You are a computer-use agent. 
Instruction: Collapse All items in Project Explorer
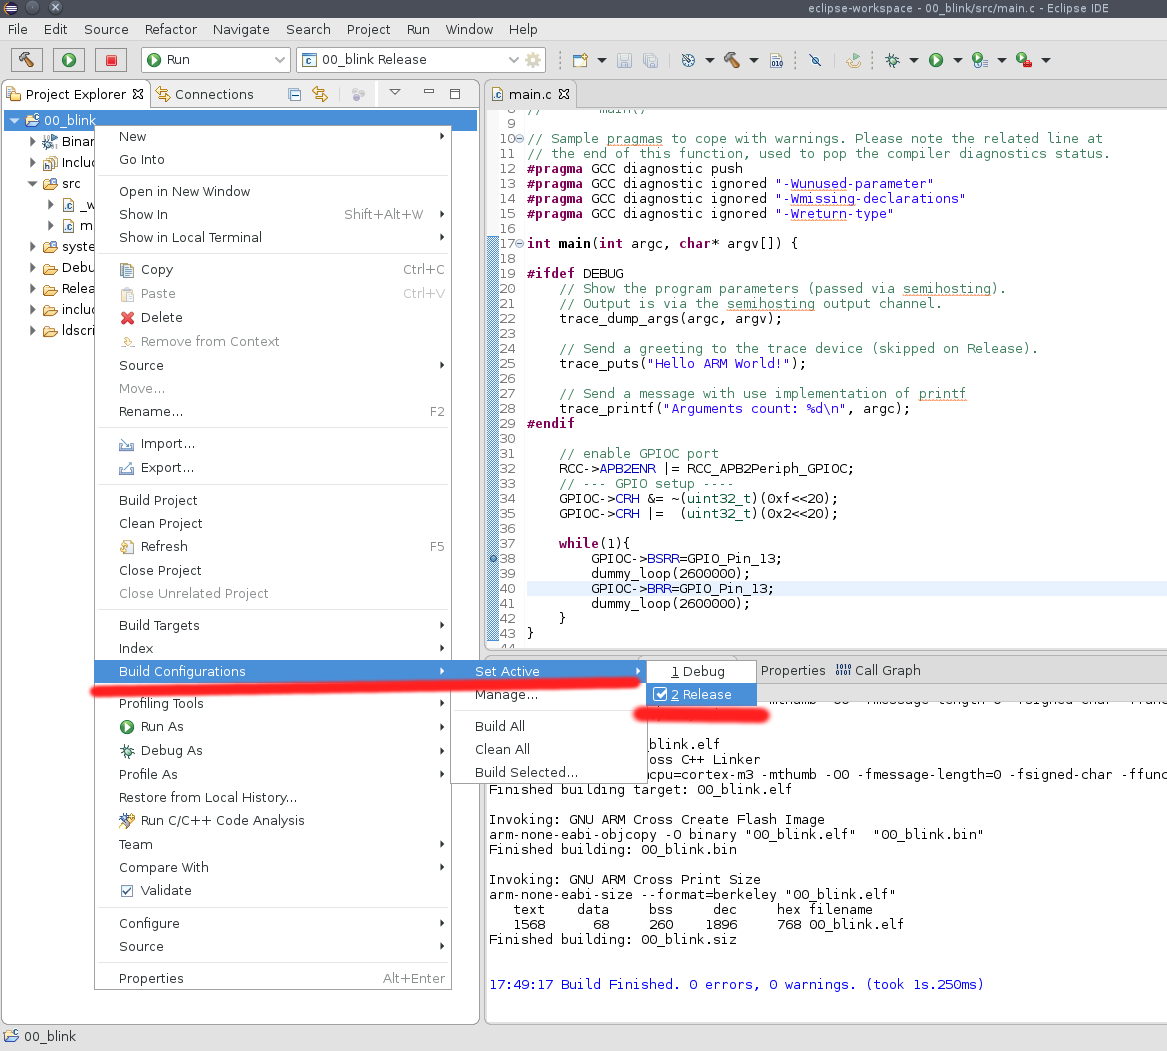click(x=294, y=93)
